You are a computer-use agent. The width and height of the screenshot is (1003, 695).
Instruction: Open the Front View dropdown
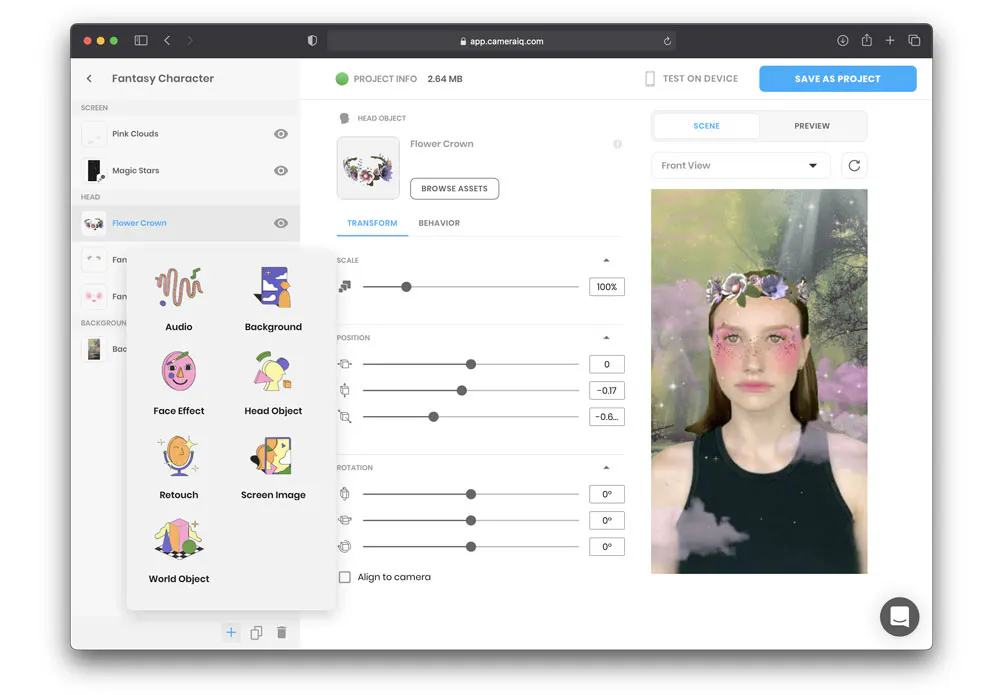pos(741,166)
